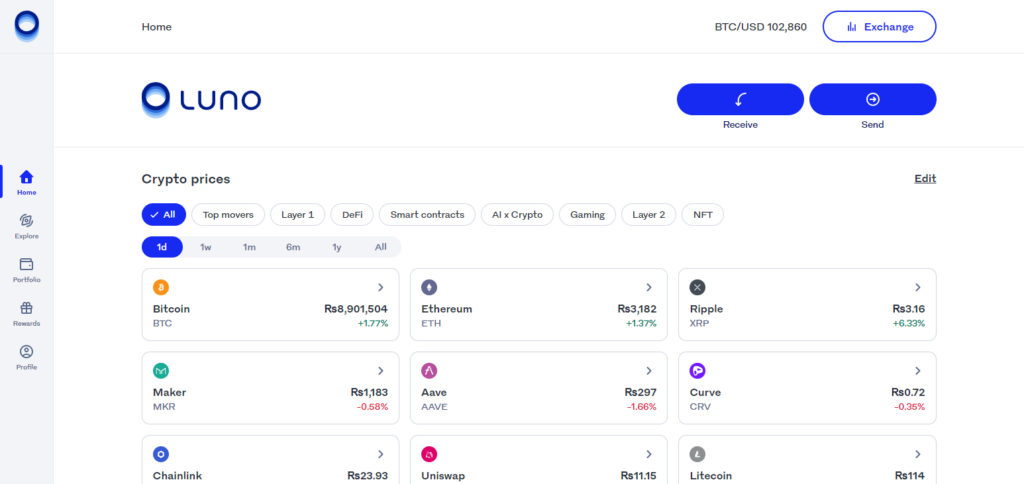1024x484 pixels.
Task: Click the Uniswap coin icon
Action: (x=429, y=455)
